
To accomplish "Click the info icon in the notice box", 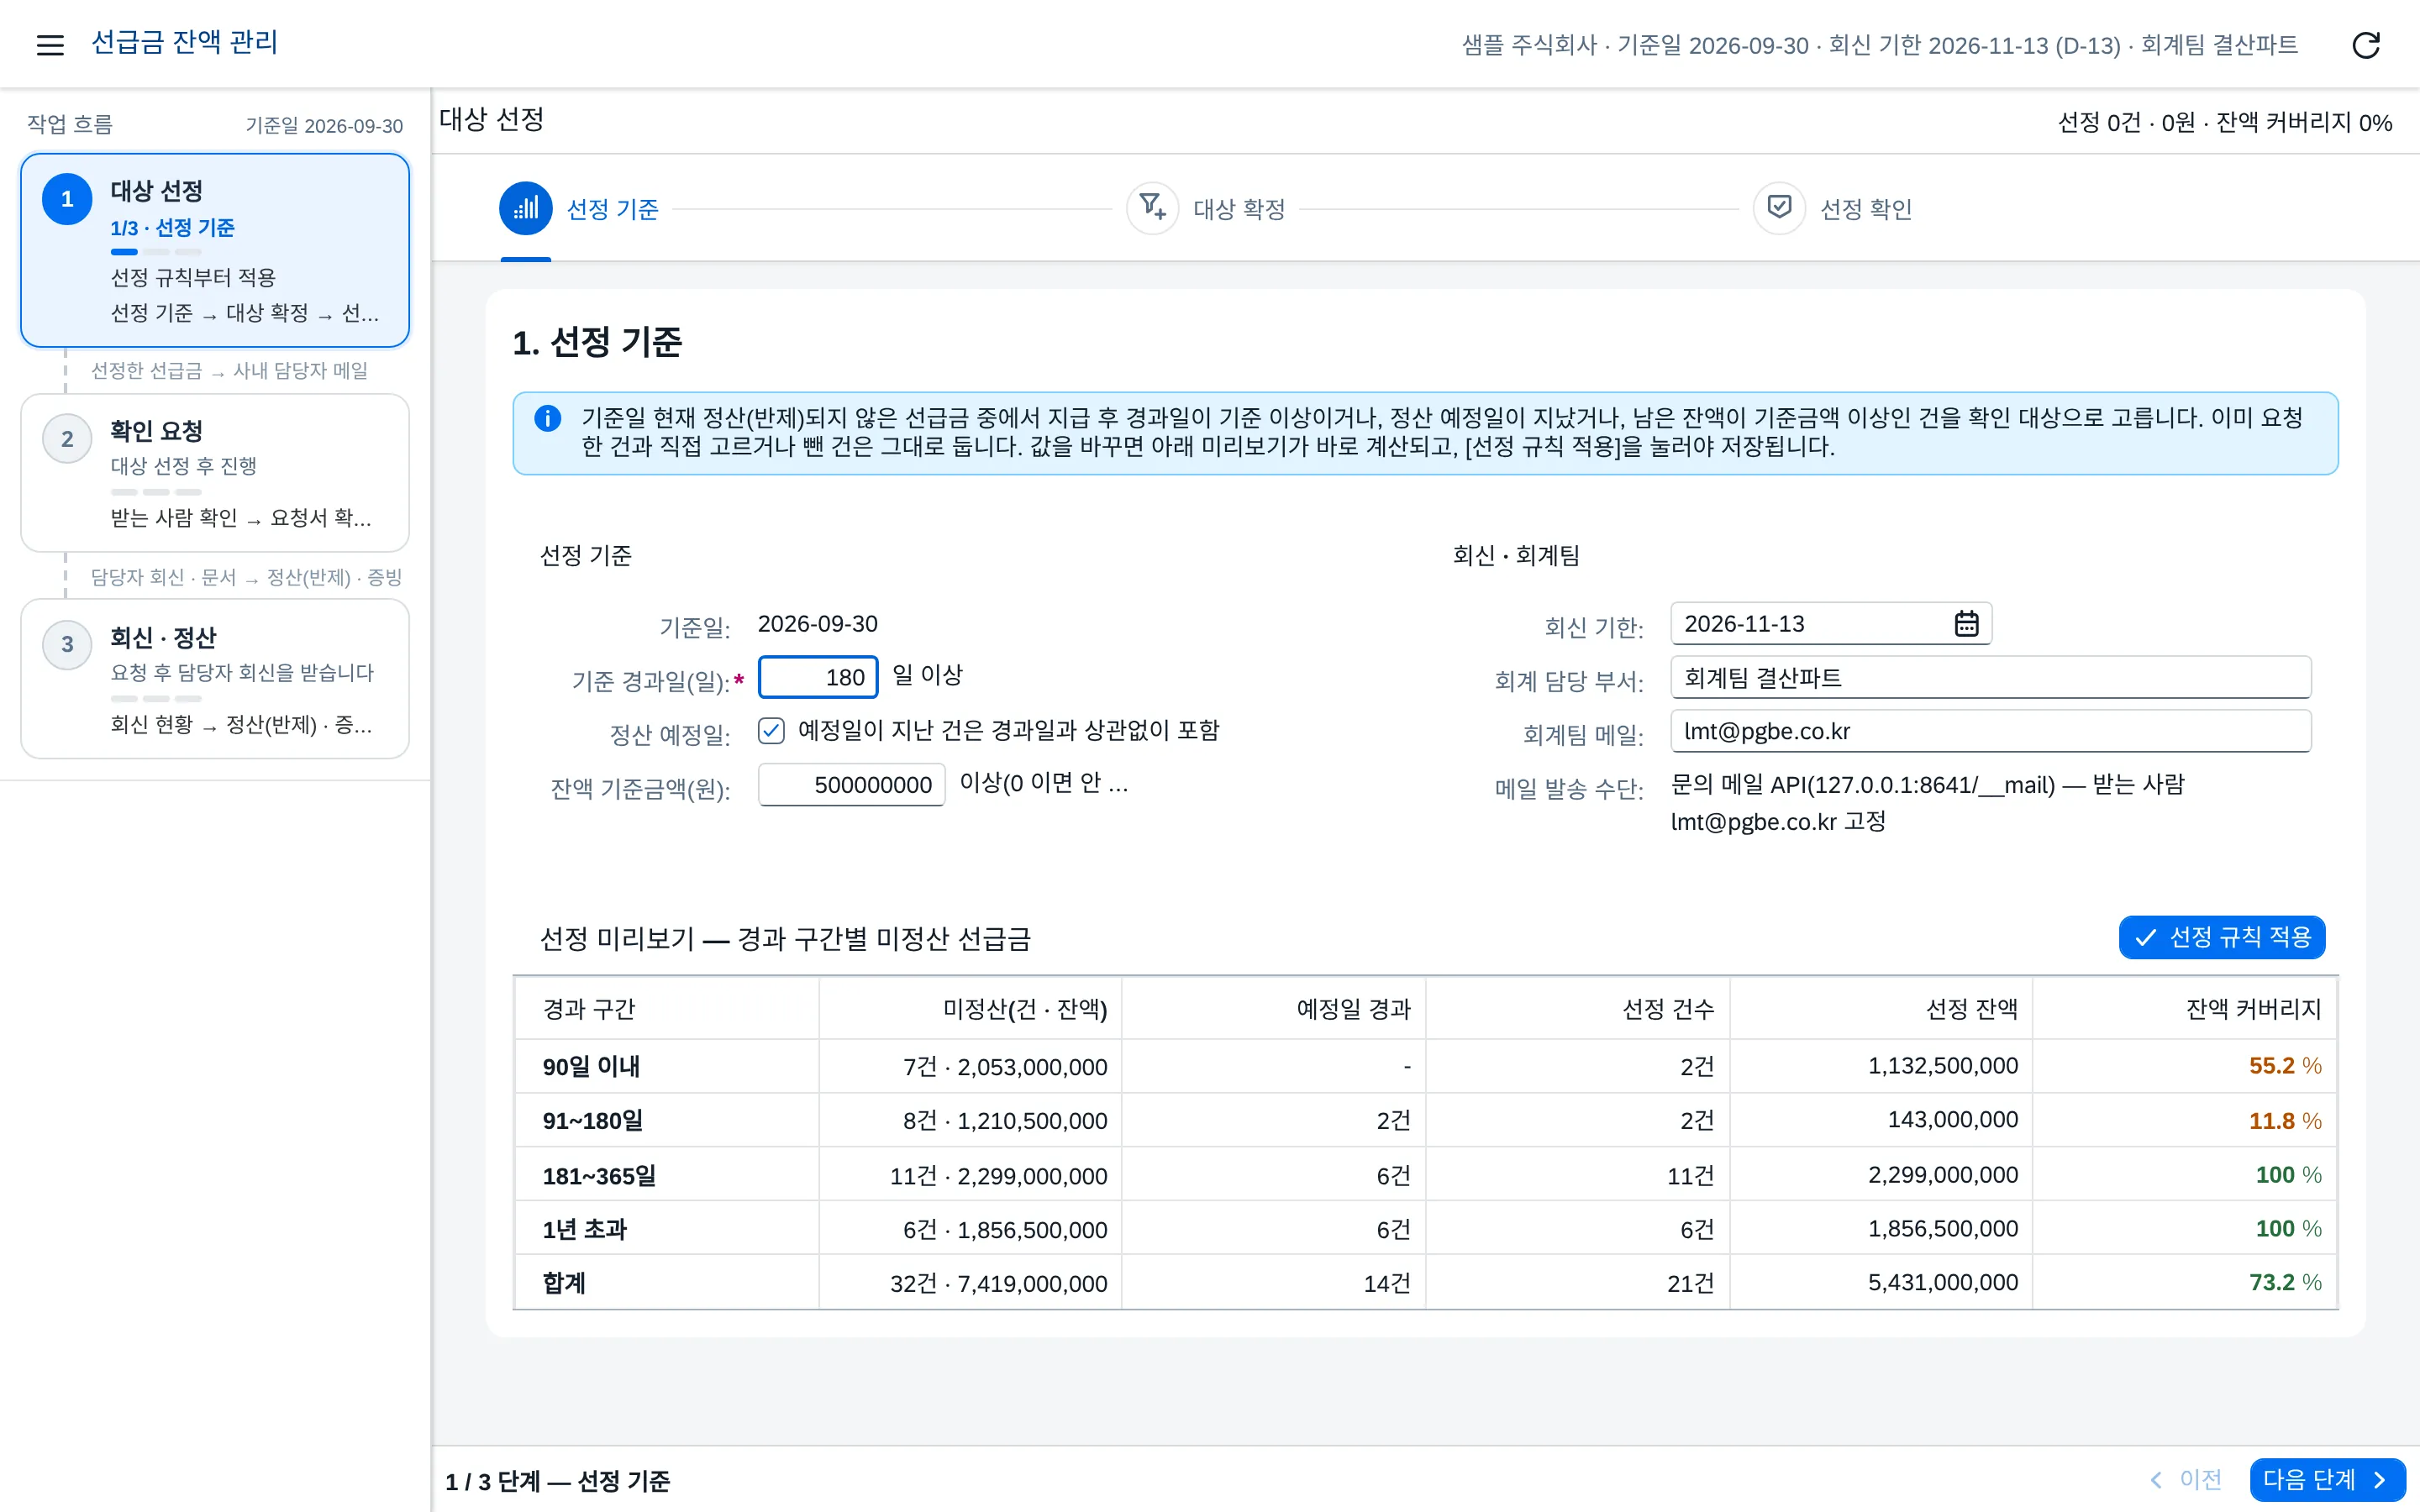I will pos(547,418).
